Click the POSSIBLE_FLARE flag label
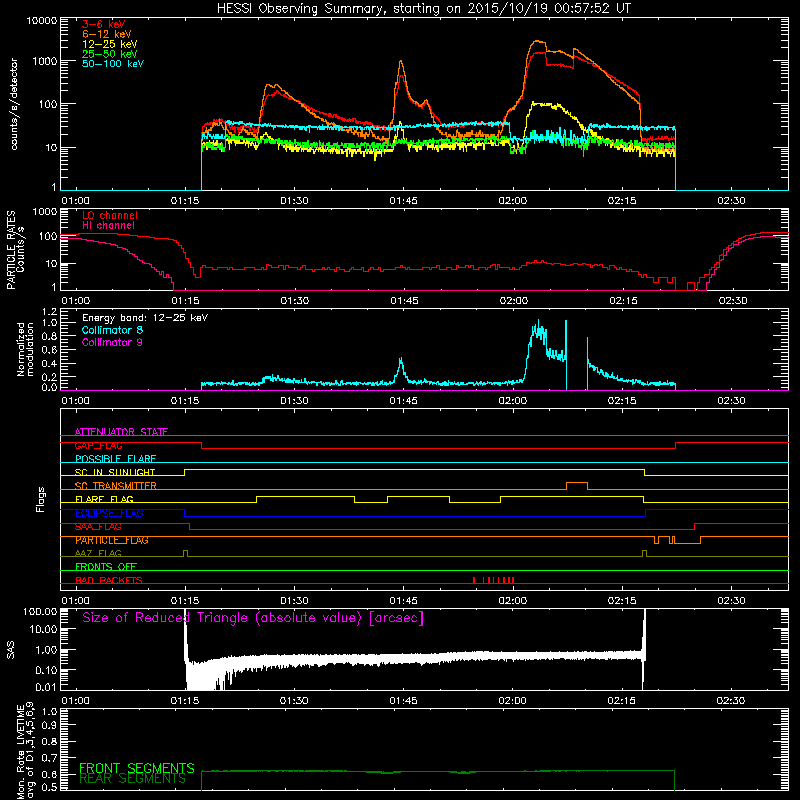 point(115,459)
